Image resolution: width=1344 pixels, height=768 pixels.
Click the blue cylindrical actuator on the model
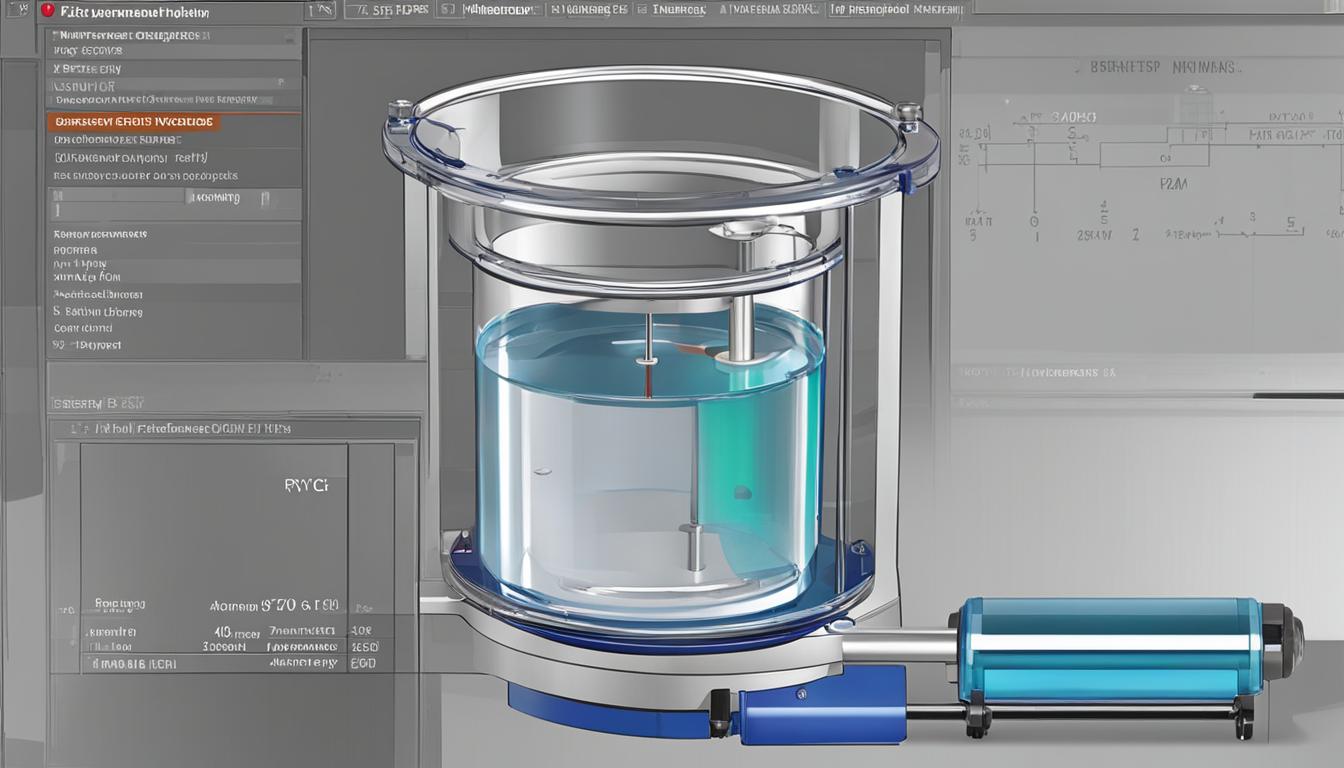pos(1108,651)
